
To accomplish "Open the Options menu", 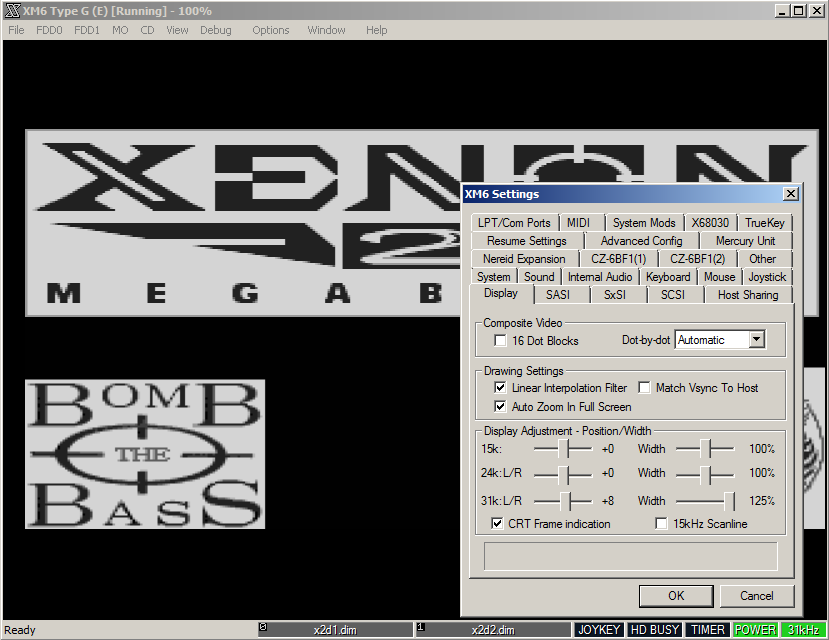I will pyautogui.click(x=271, y=30).
